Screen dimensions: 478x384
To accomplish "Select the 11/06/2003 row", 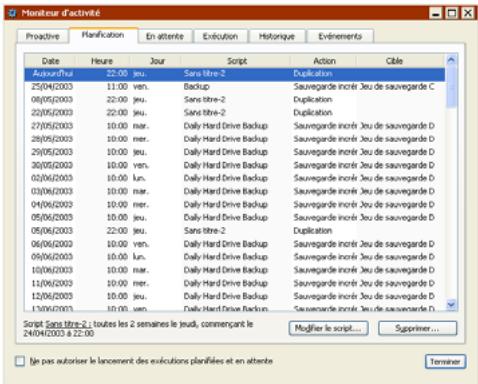I will pos(235,283).
